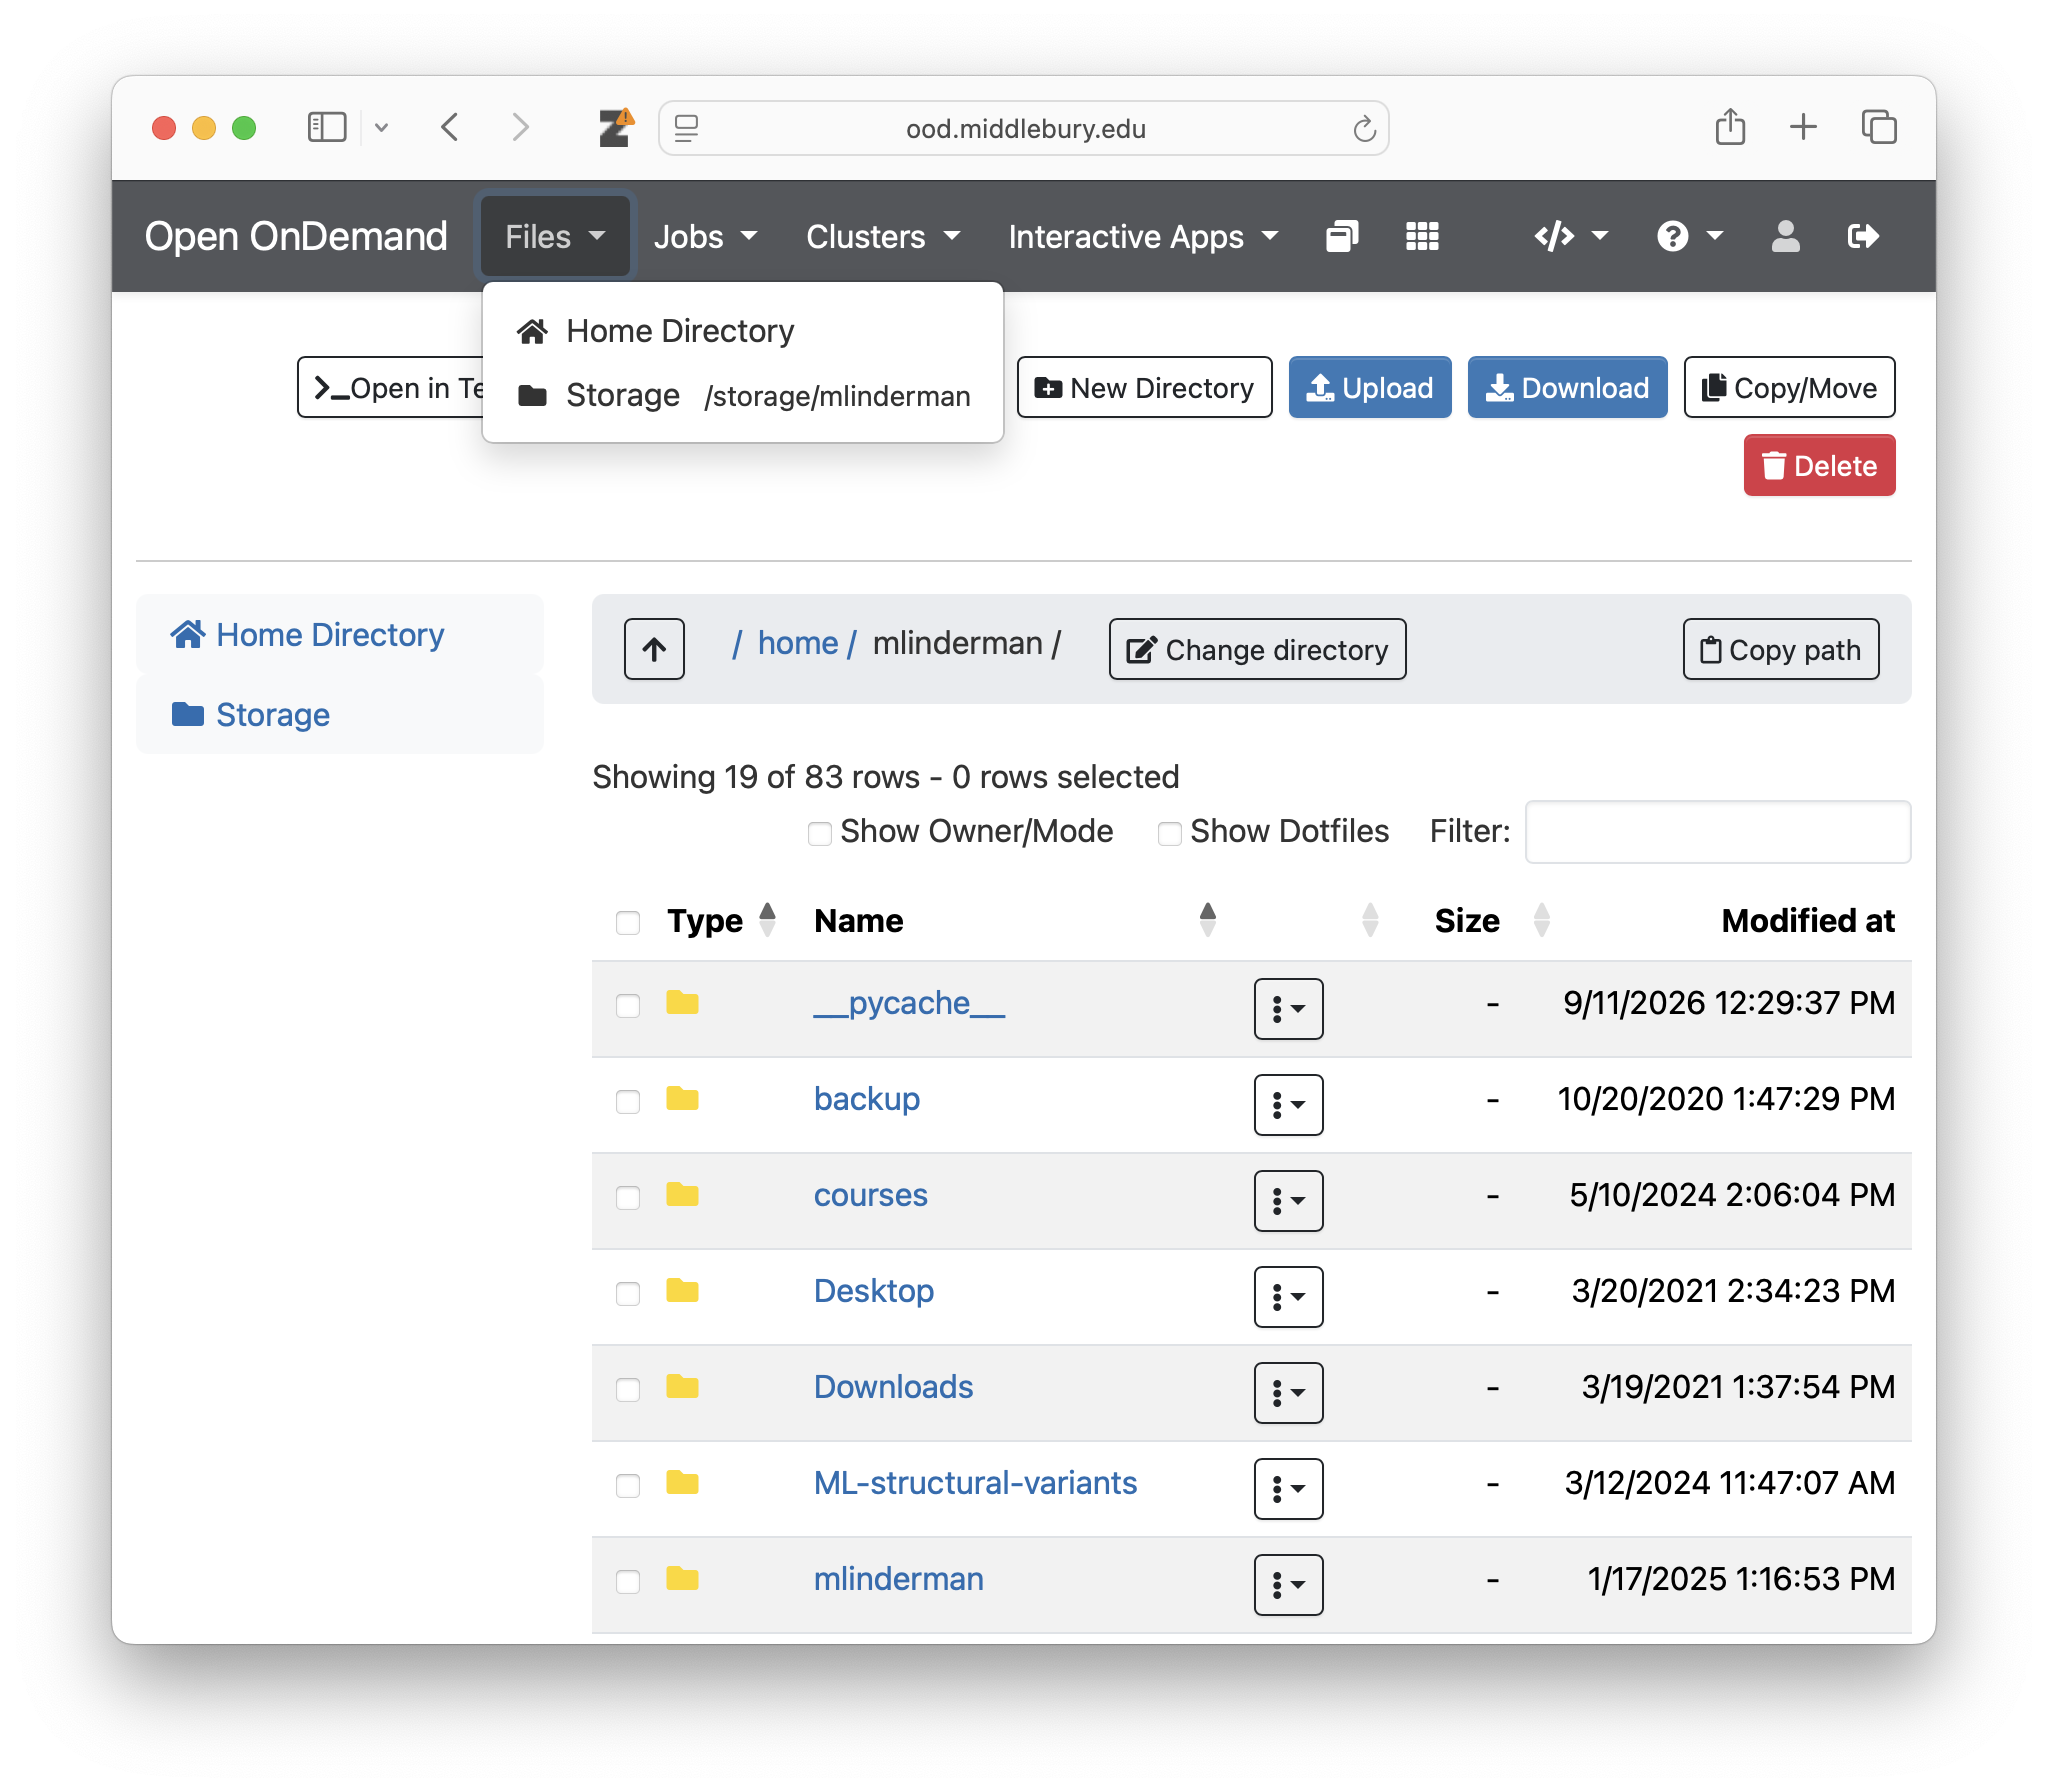
Task: Open the Help question mark menu
Action: (1689, 237)
